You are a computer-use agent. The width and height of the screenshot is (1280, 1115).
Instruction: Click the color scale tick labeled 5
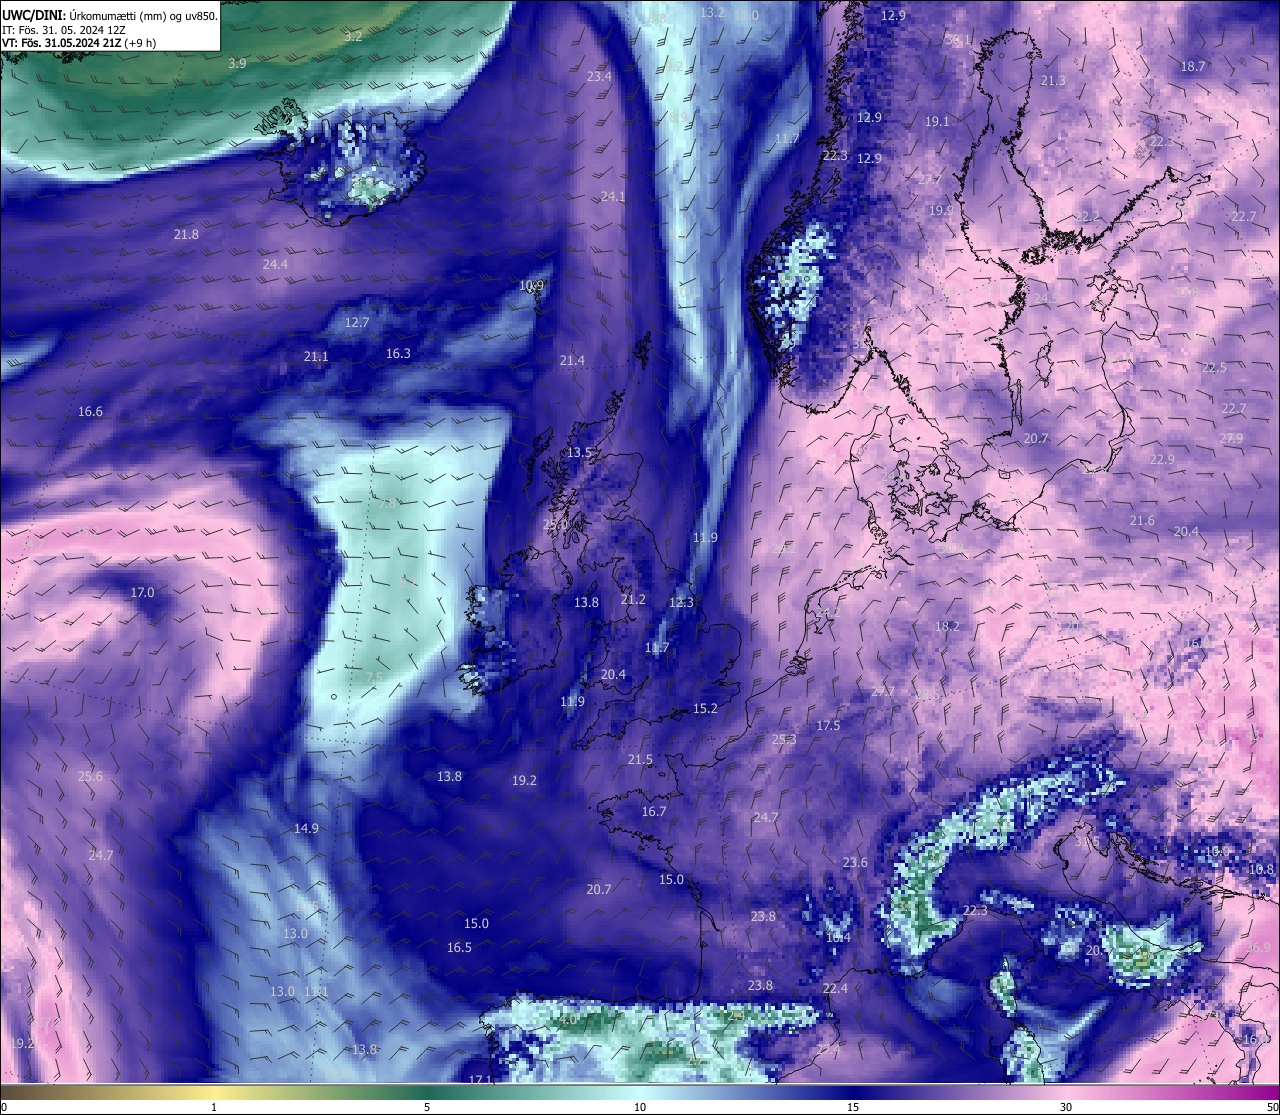(x=427, y=1107)
